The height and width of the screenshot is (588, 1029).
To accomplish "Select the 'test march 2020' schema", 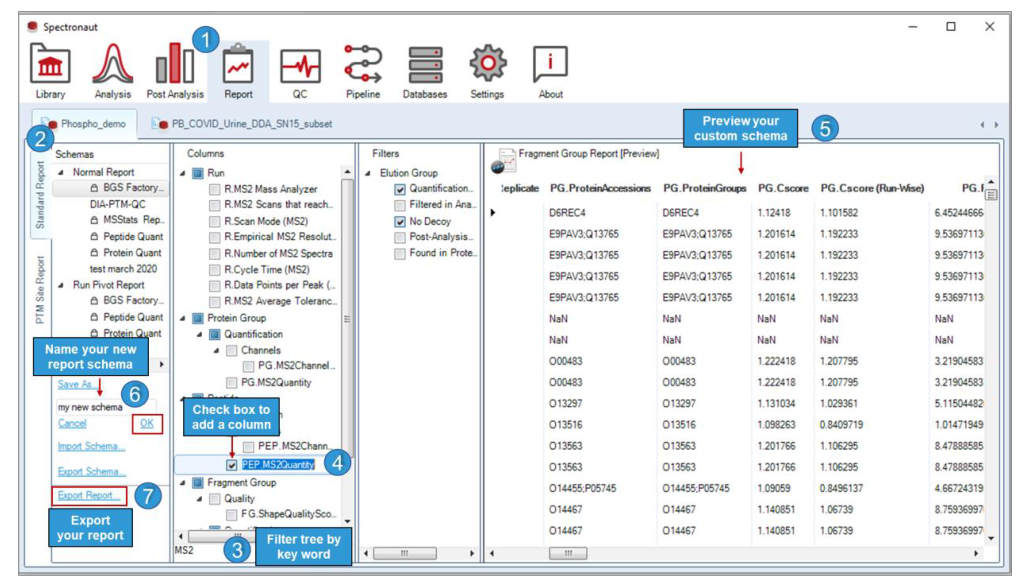I will pos(123,269).
